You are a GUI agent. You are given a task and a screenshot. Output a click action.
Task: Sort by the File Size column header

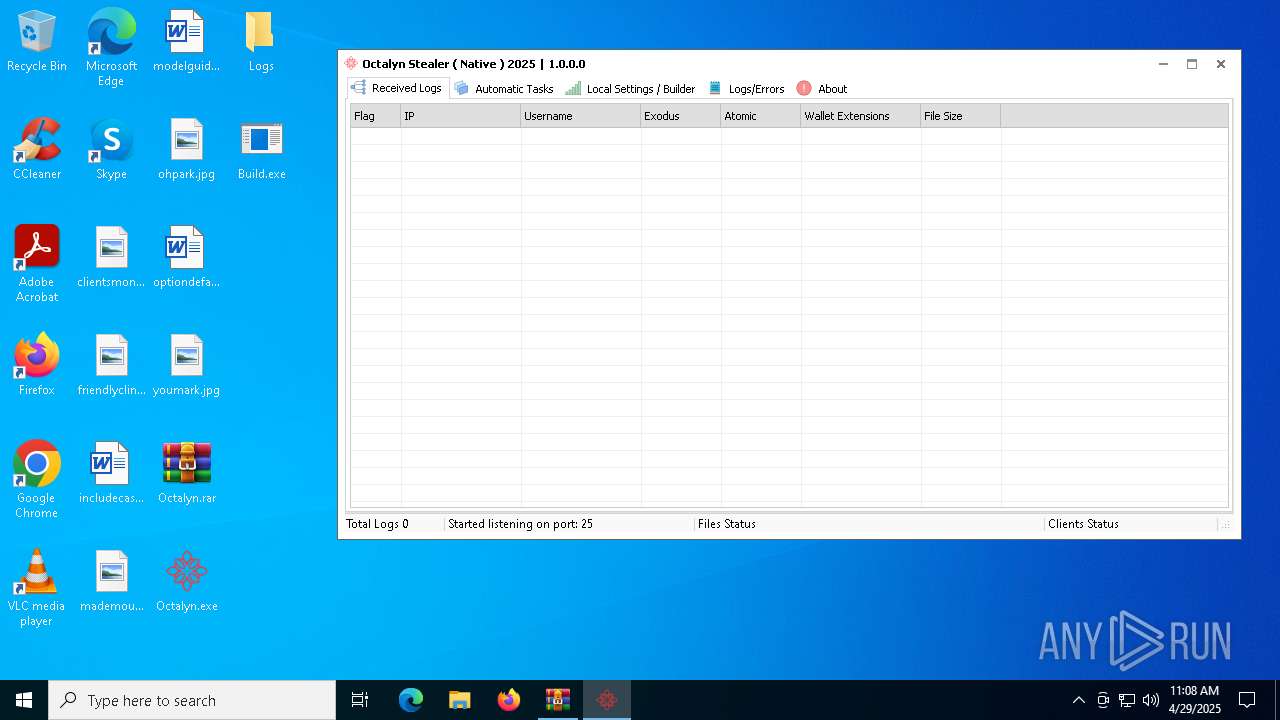pos(961,116)
